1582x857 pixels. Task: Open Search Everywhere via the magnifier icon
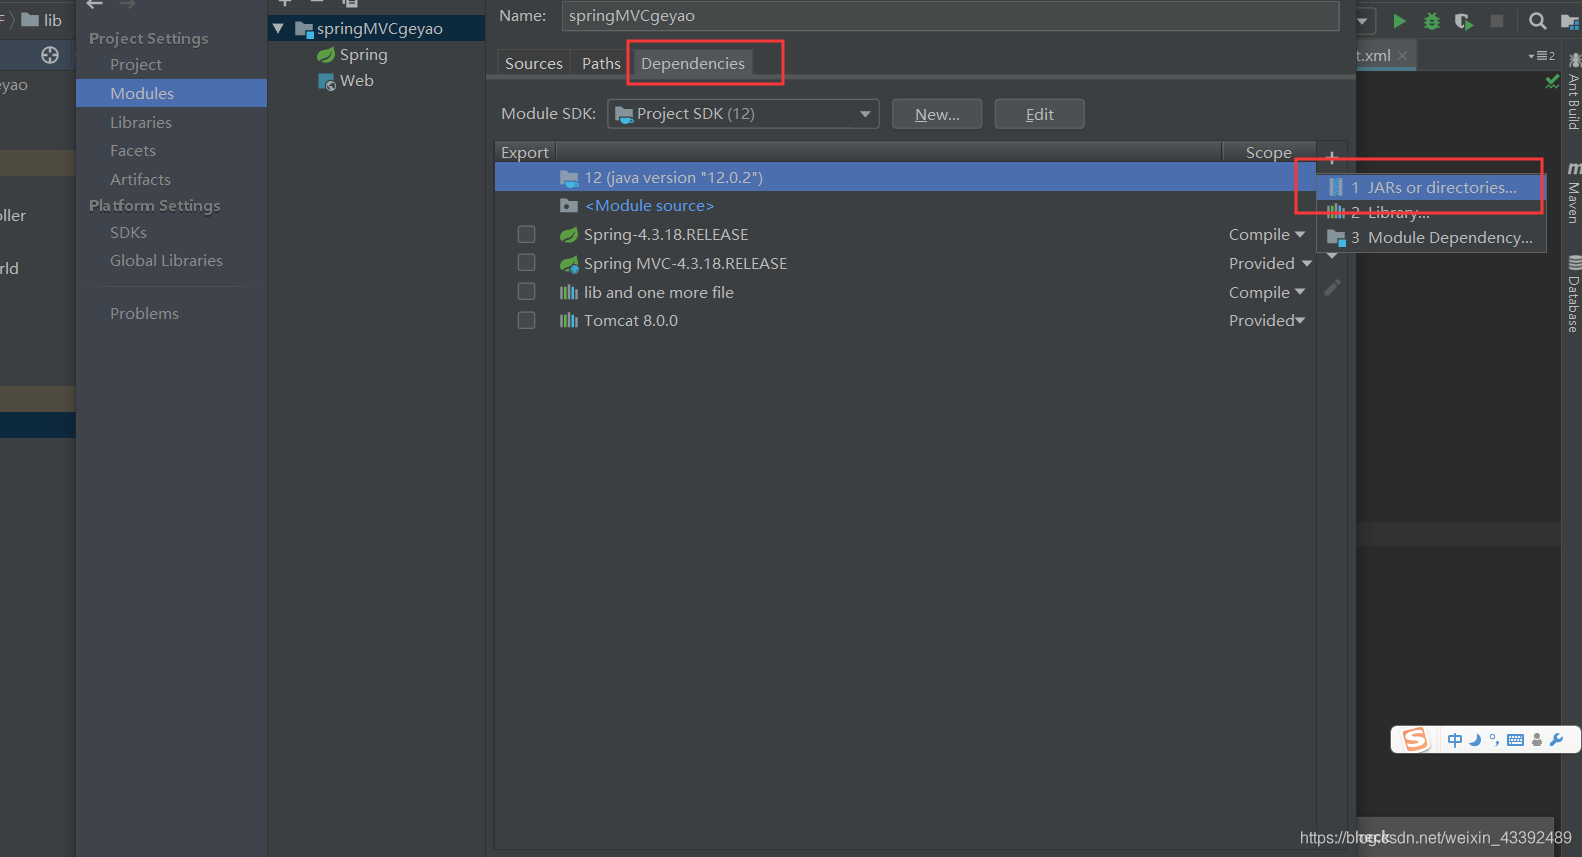(1537, 21)
